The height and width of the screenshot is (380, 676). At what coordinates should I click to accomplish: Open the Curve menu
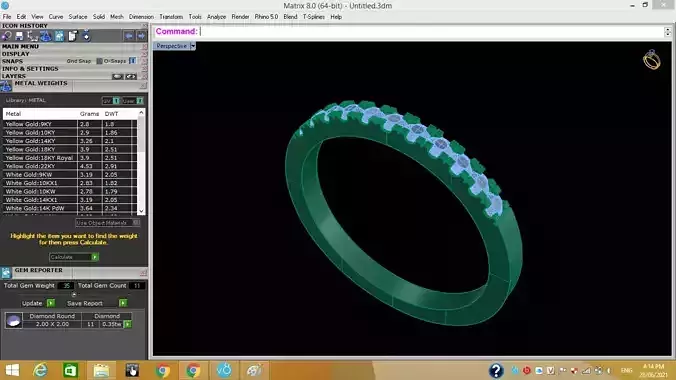[56, 17]
